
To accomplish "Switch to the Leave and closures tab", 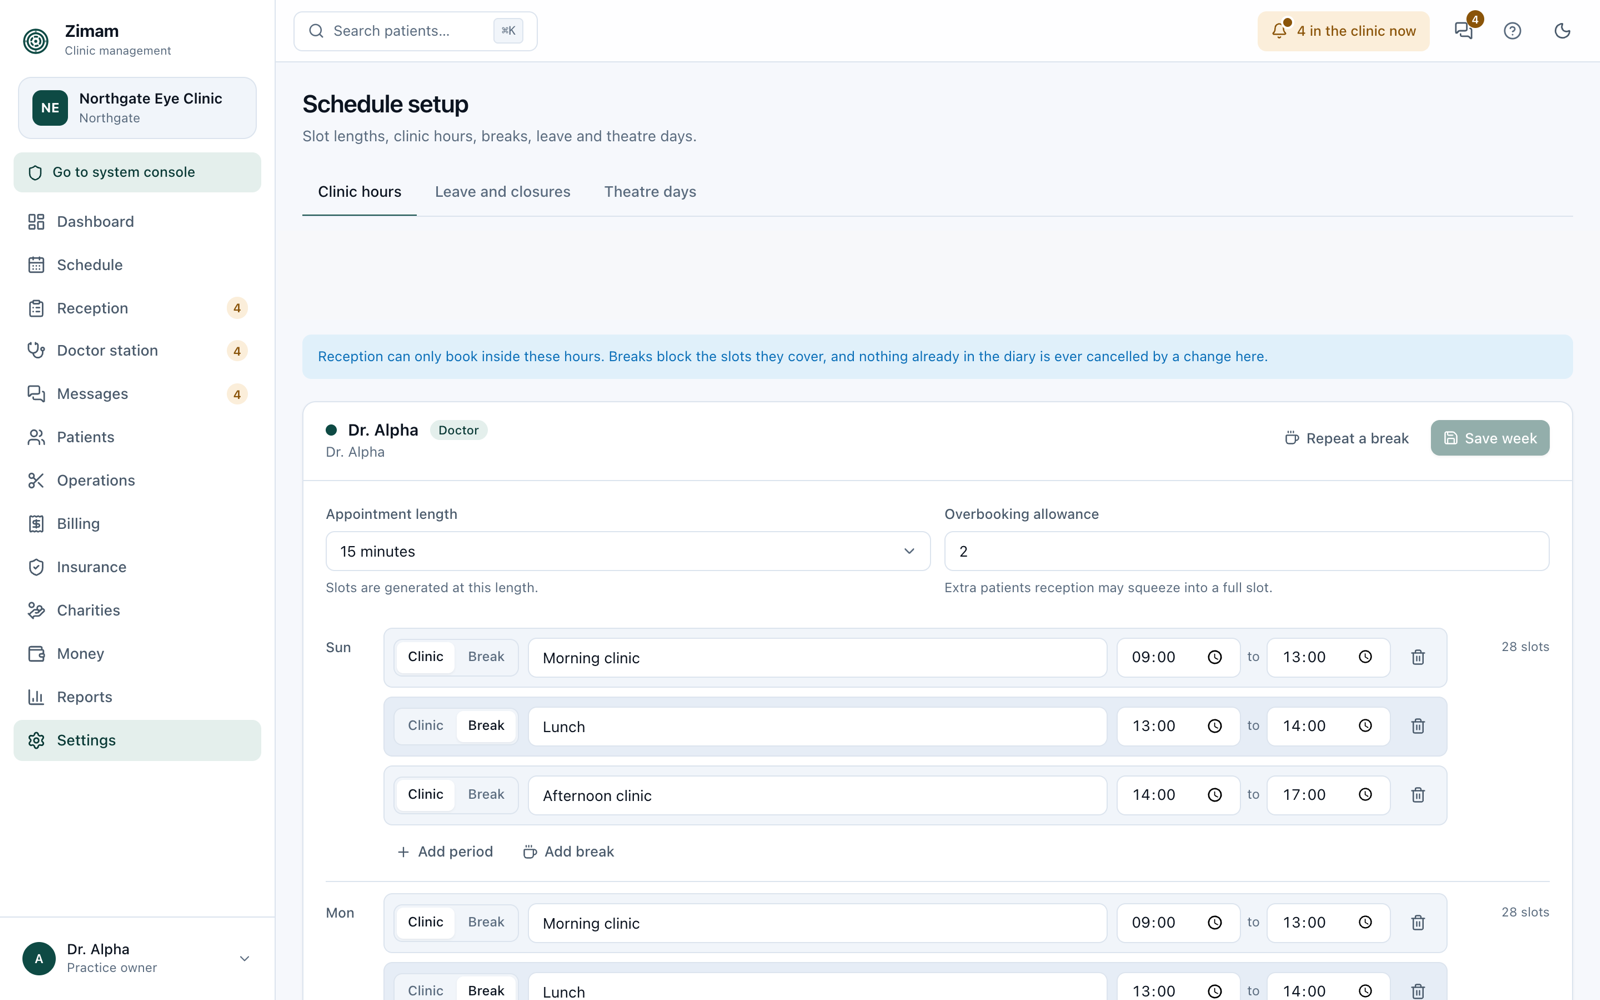I will pyautogui.click(x=503, y=192).
